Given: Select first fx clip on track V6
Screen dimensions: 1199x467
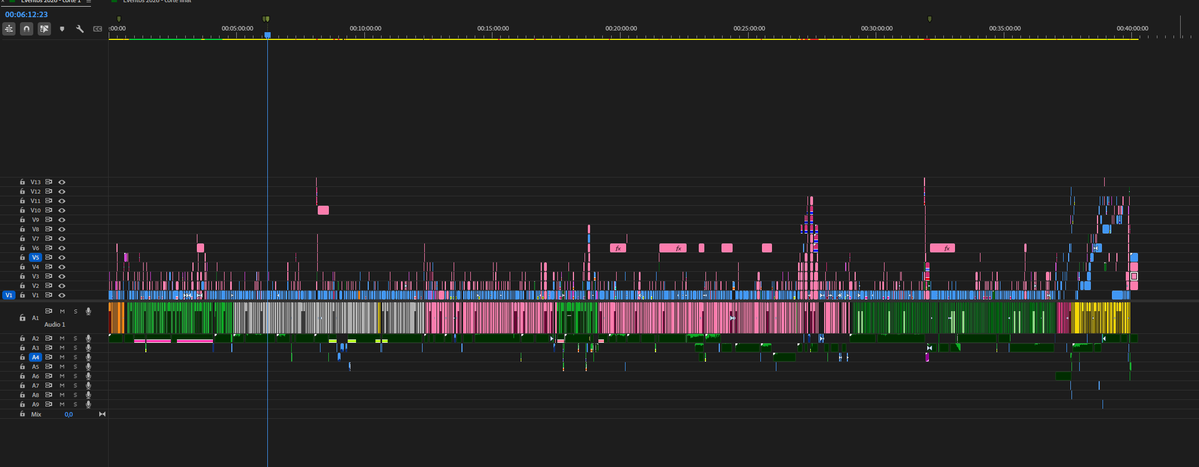Looking at the screenshot, I should coord(618,248).
